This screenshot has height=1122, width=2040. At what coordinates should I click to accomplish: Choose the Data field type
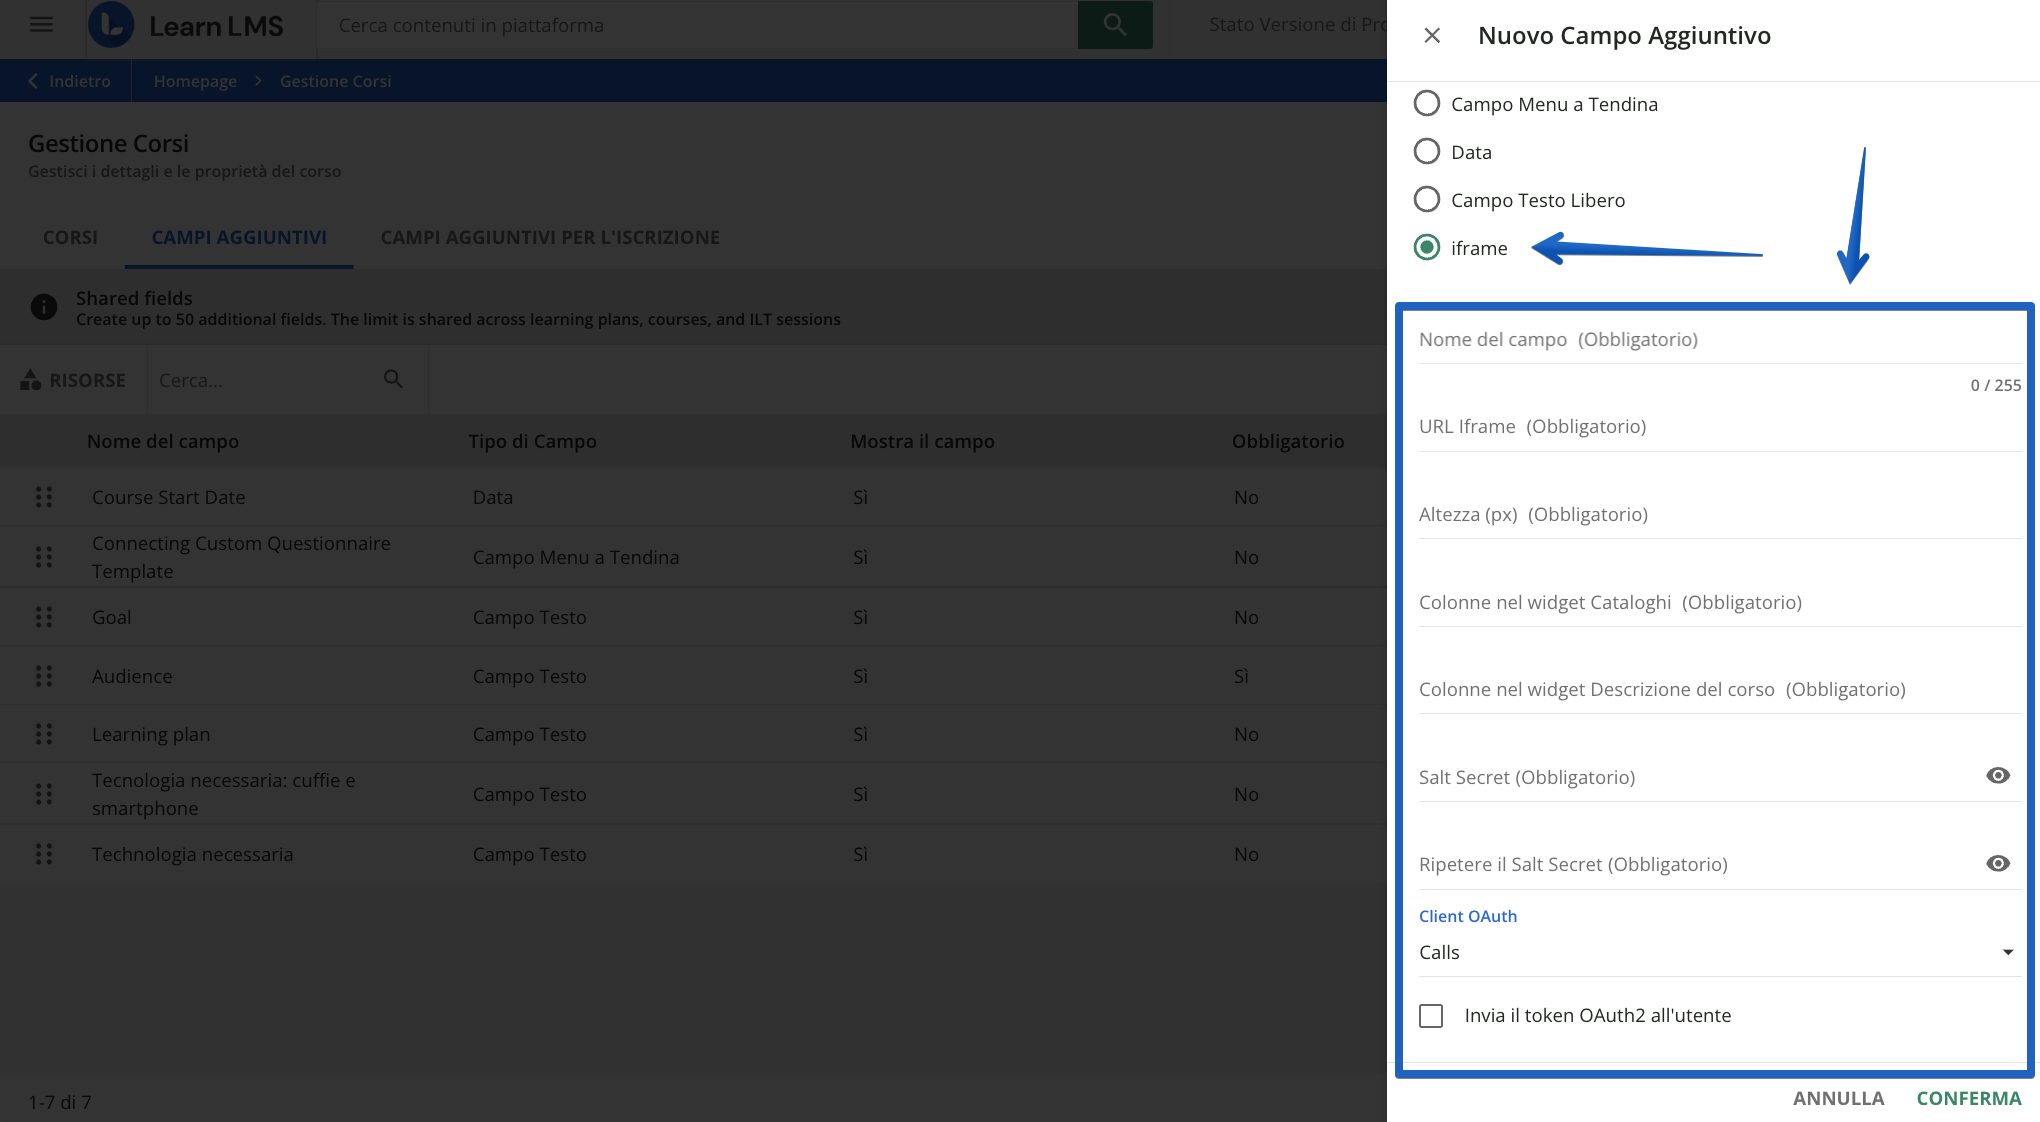(x=1427, y=152)
